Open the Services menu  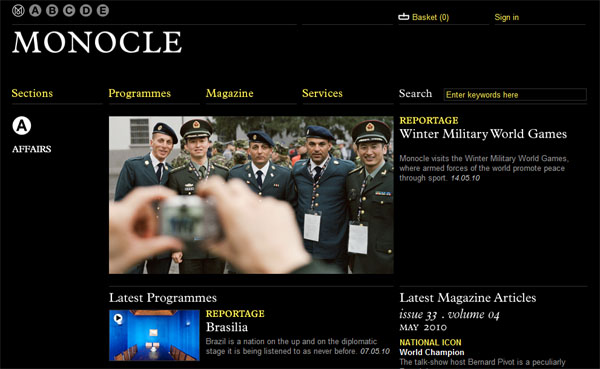tap(322, 93)
